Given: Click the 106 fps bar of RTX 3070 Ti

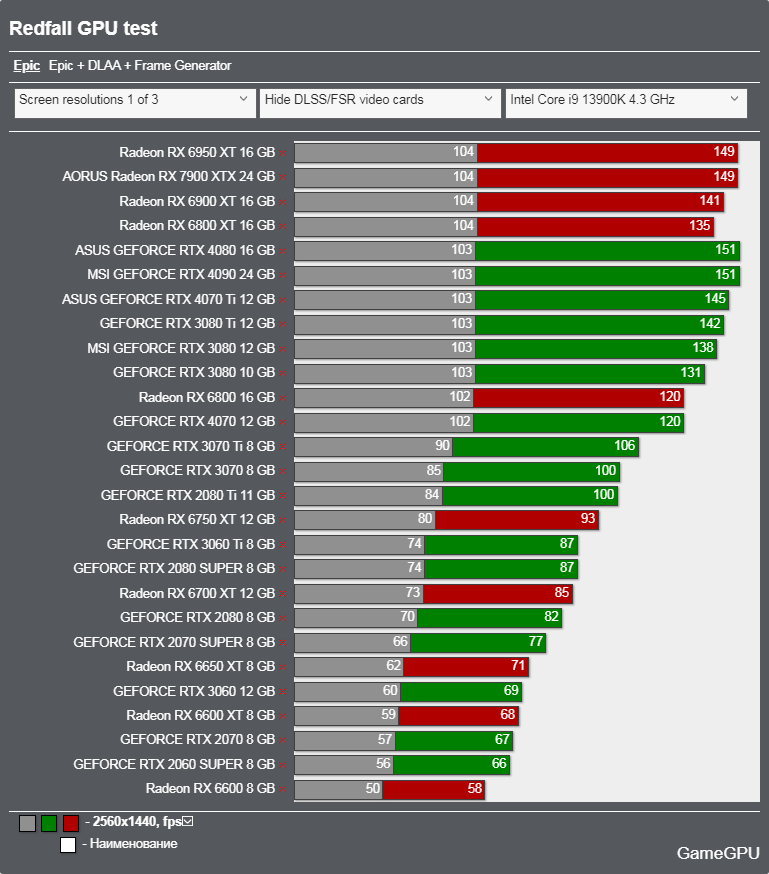Looking at the screenshot, I should 545,446.
